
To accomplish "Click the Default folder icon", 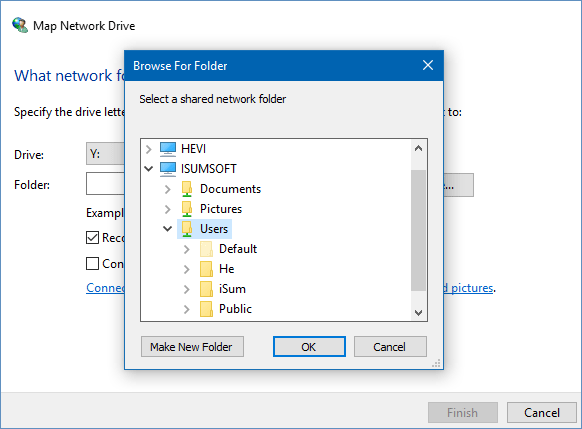I will pos(206,249).
